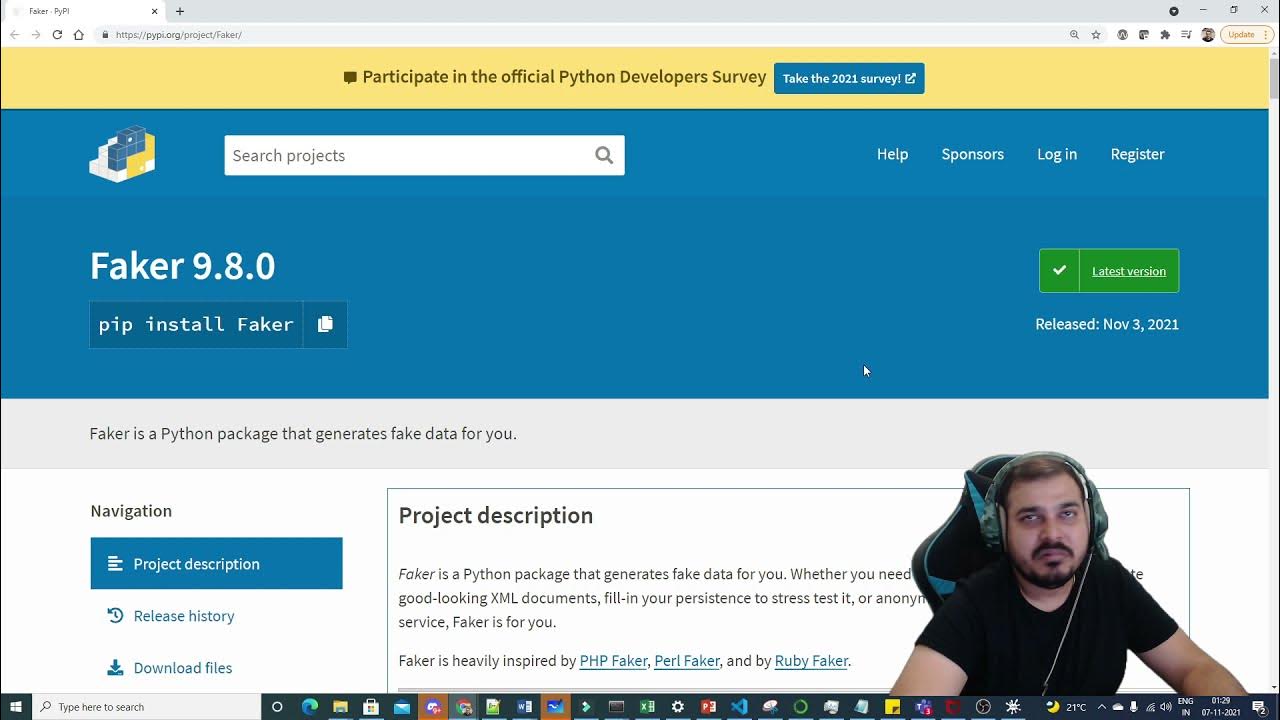Open Cortana circle on taskbar
The width and height of the screenshot is (1280, 720).
[277, 707]
